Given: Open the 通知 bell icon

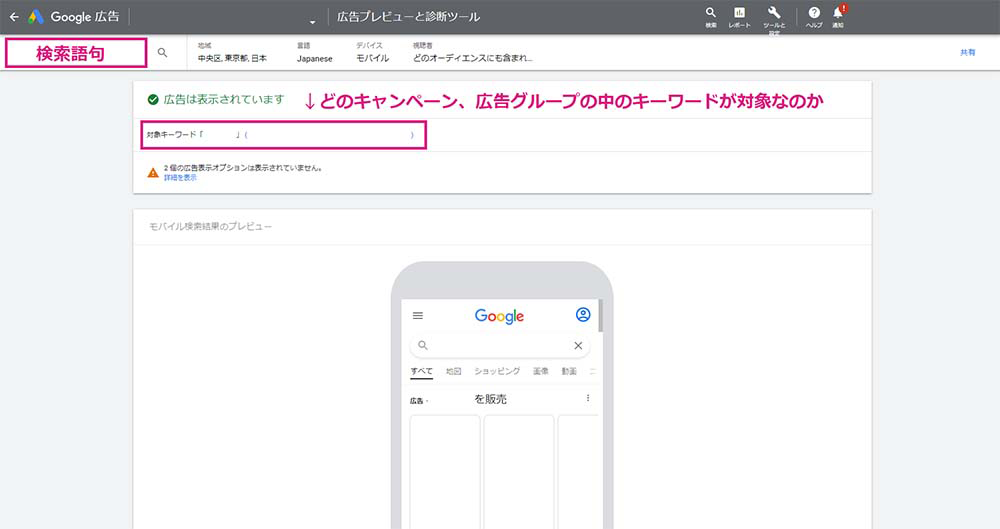Looking at the screenshot, I should (x=838, y=17).
